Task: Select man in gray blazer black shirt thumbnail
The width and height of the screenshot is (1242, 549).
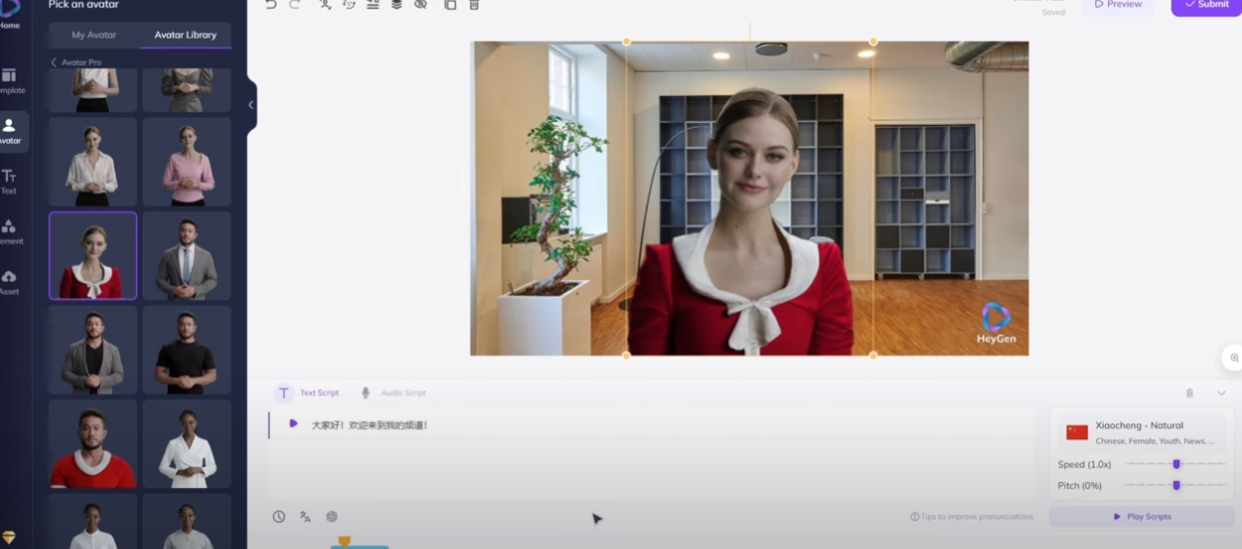Action: pyautogui.click(x=93, y=349)
